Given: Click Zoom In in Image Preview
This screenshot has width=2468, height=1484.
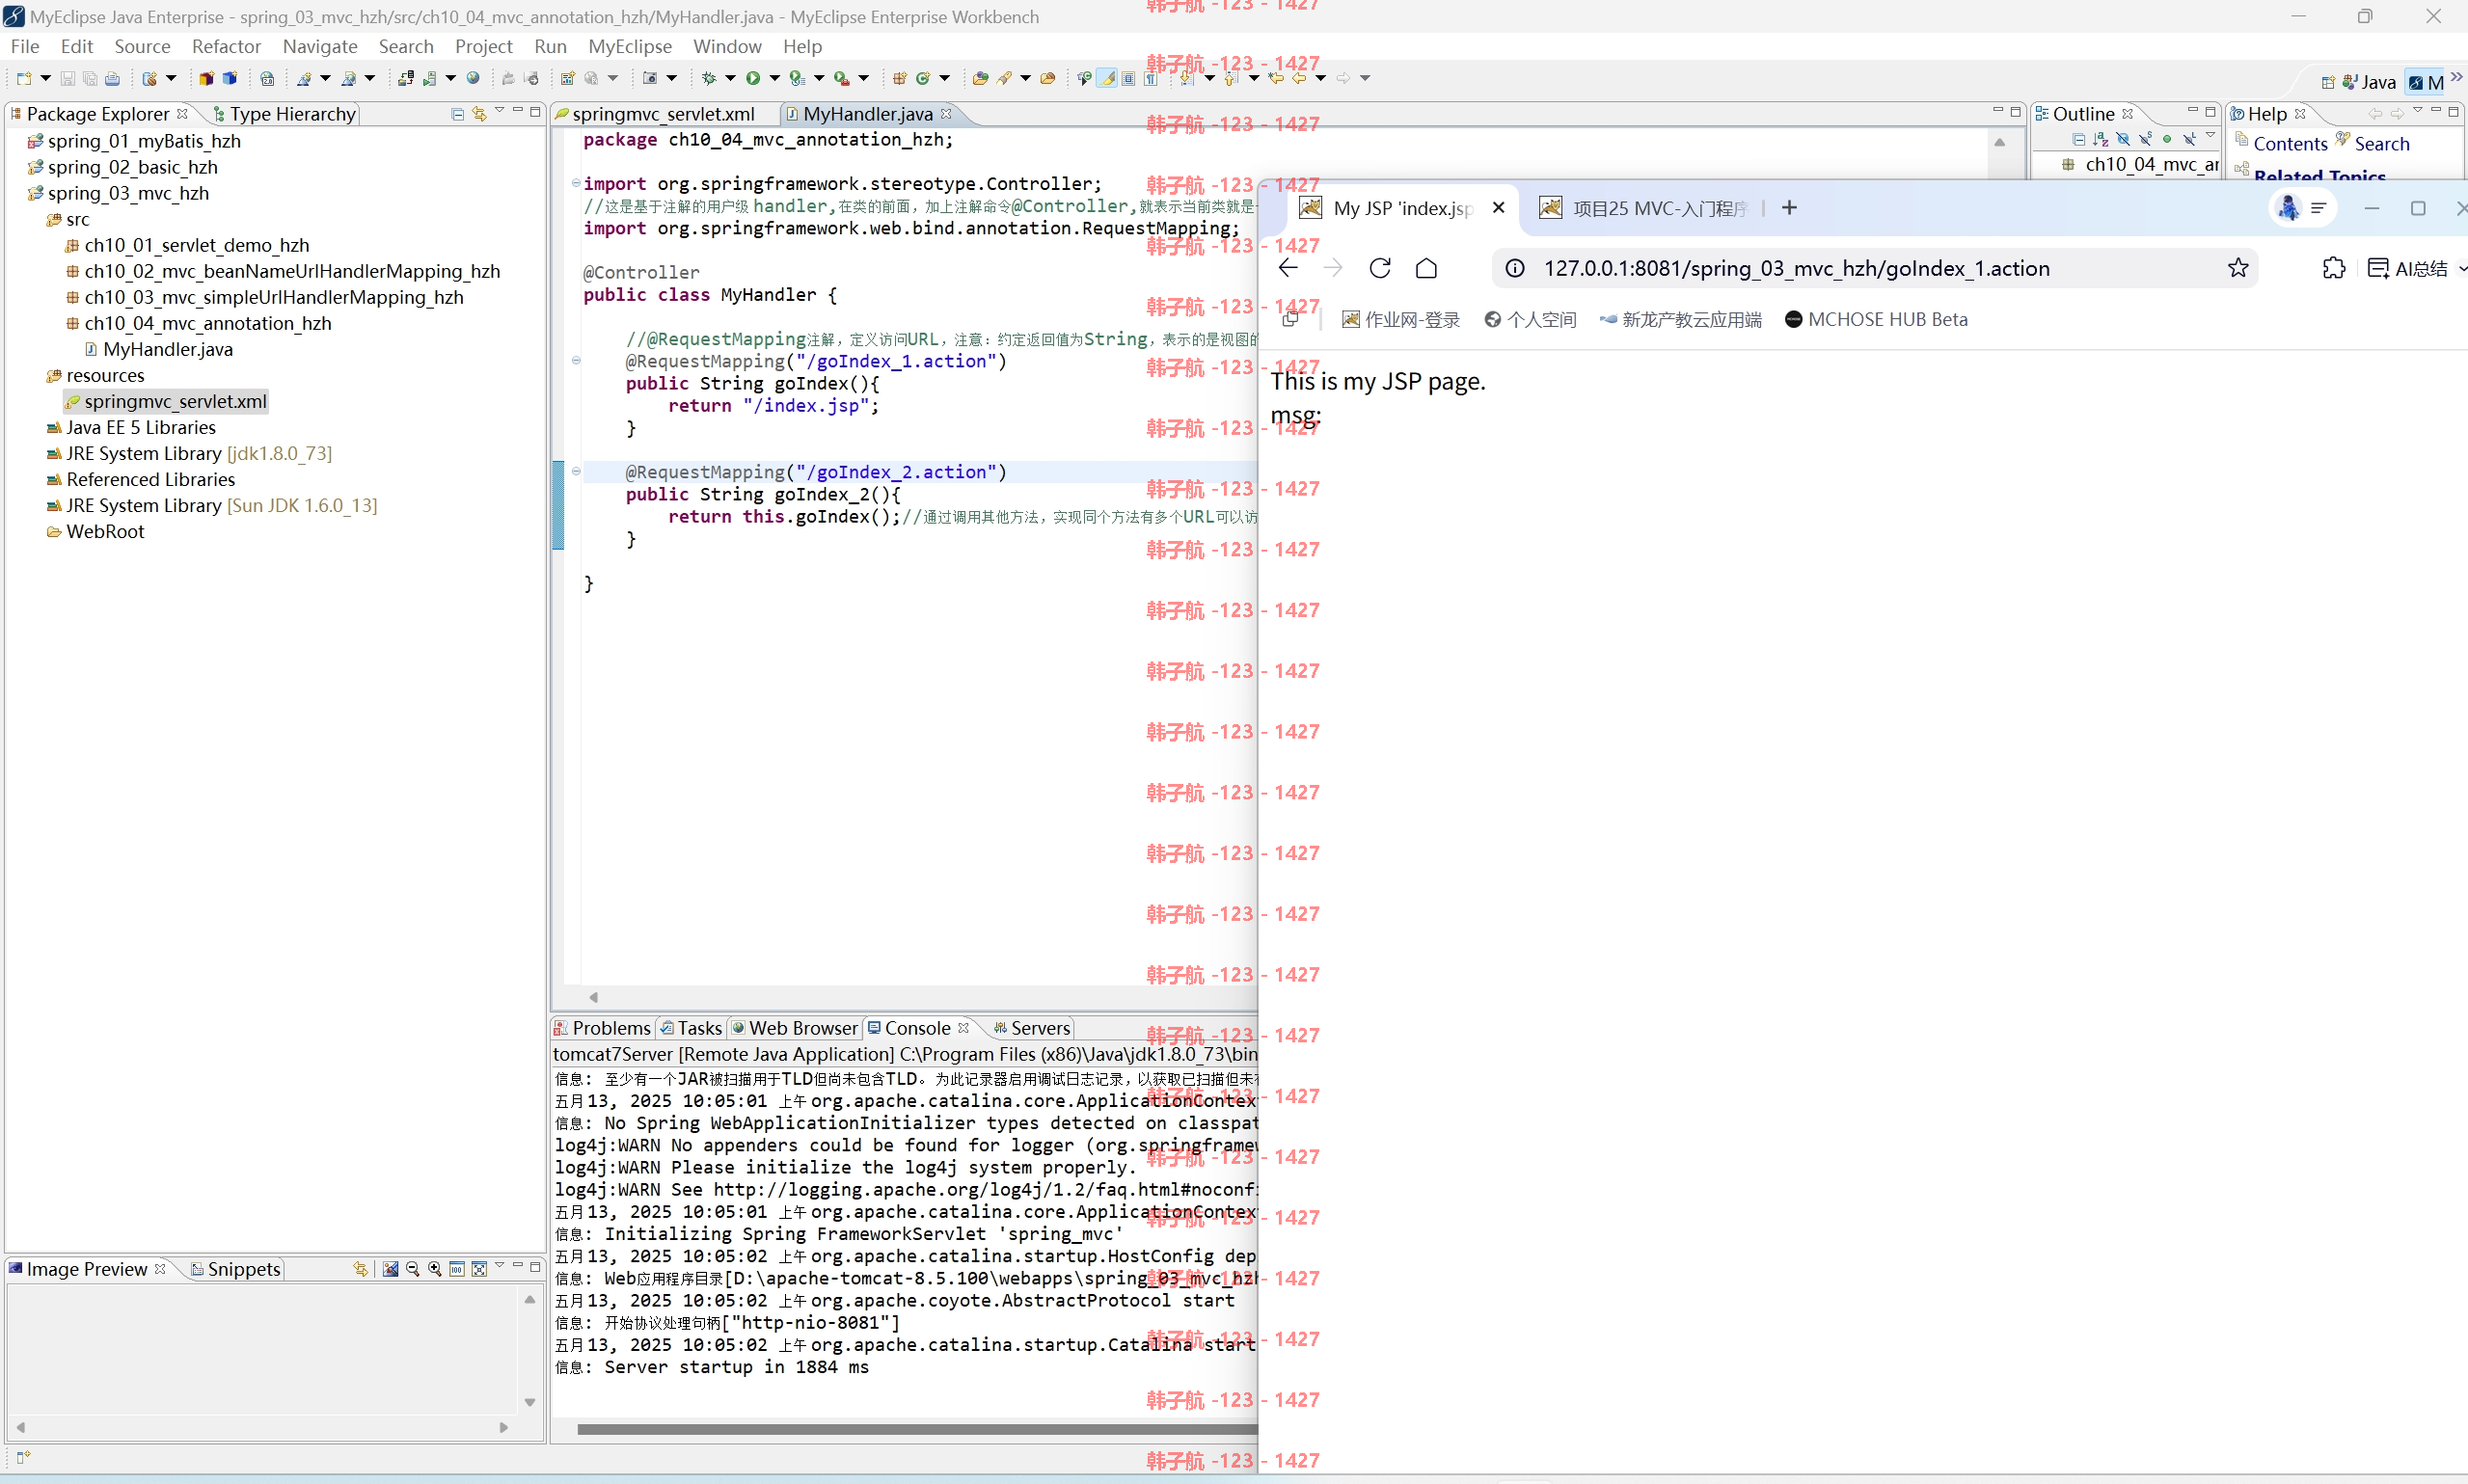Looking at the screenshot, I should click(x=434, y=1269).
